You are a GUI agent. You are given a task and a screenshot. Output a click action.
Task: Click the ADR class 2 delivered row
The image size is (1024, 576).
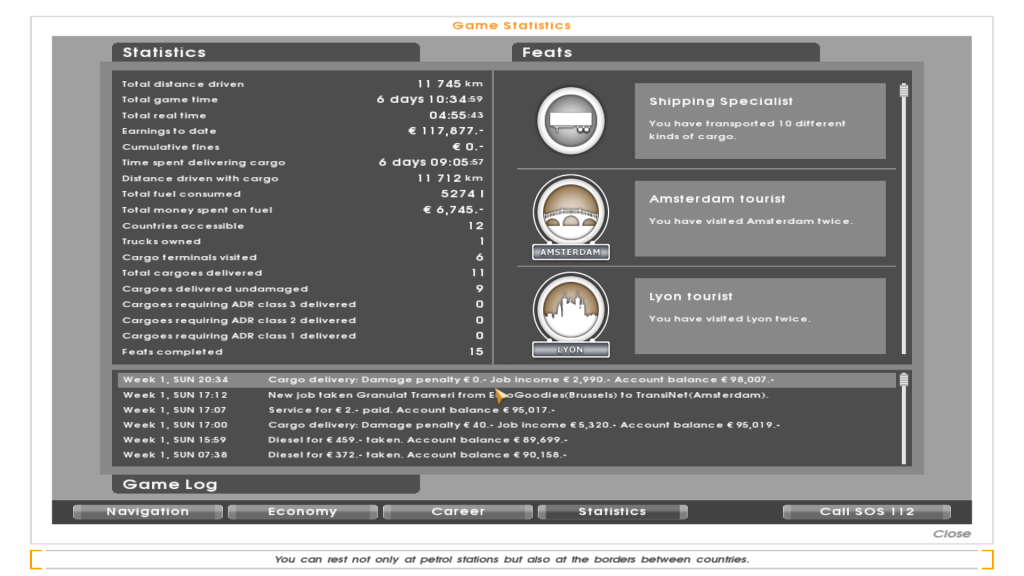click(302, 321)
